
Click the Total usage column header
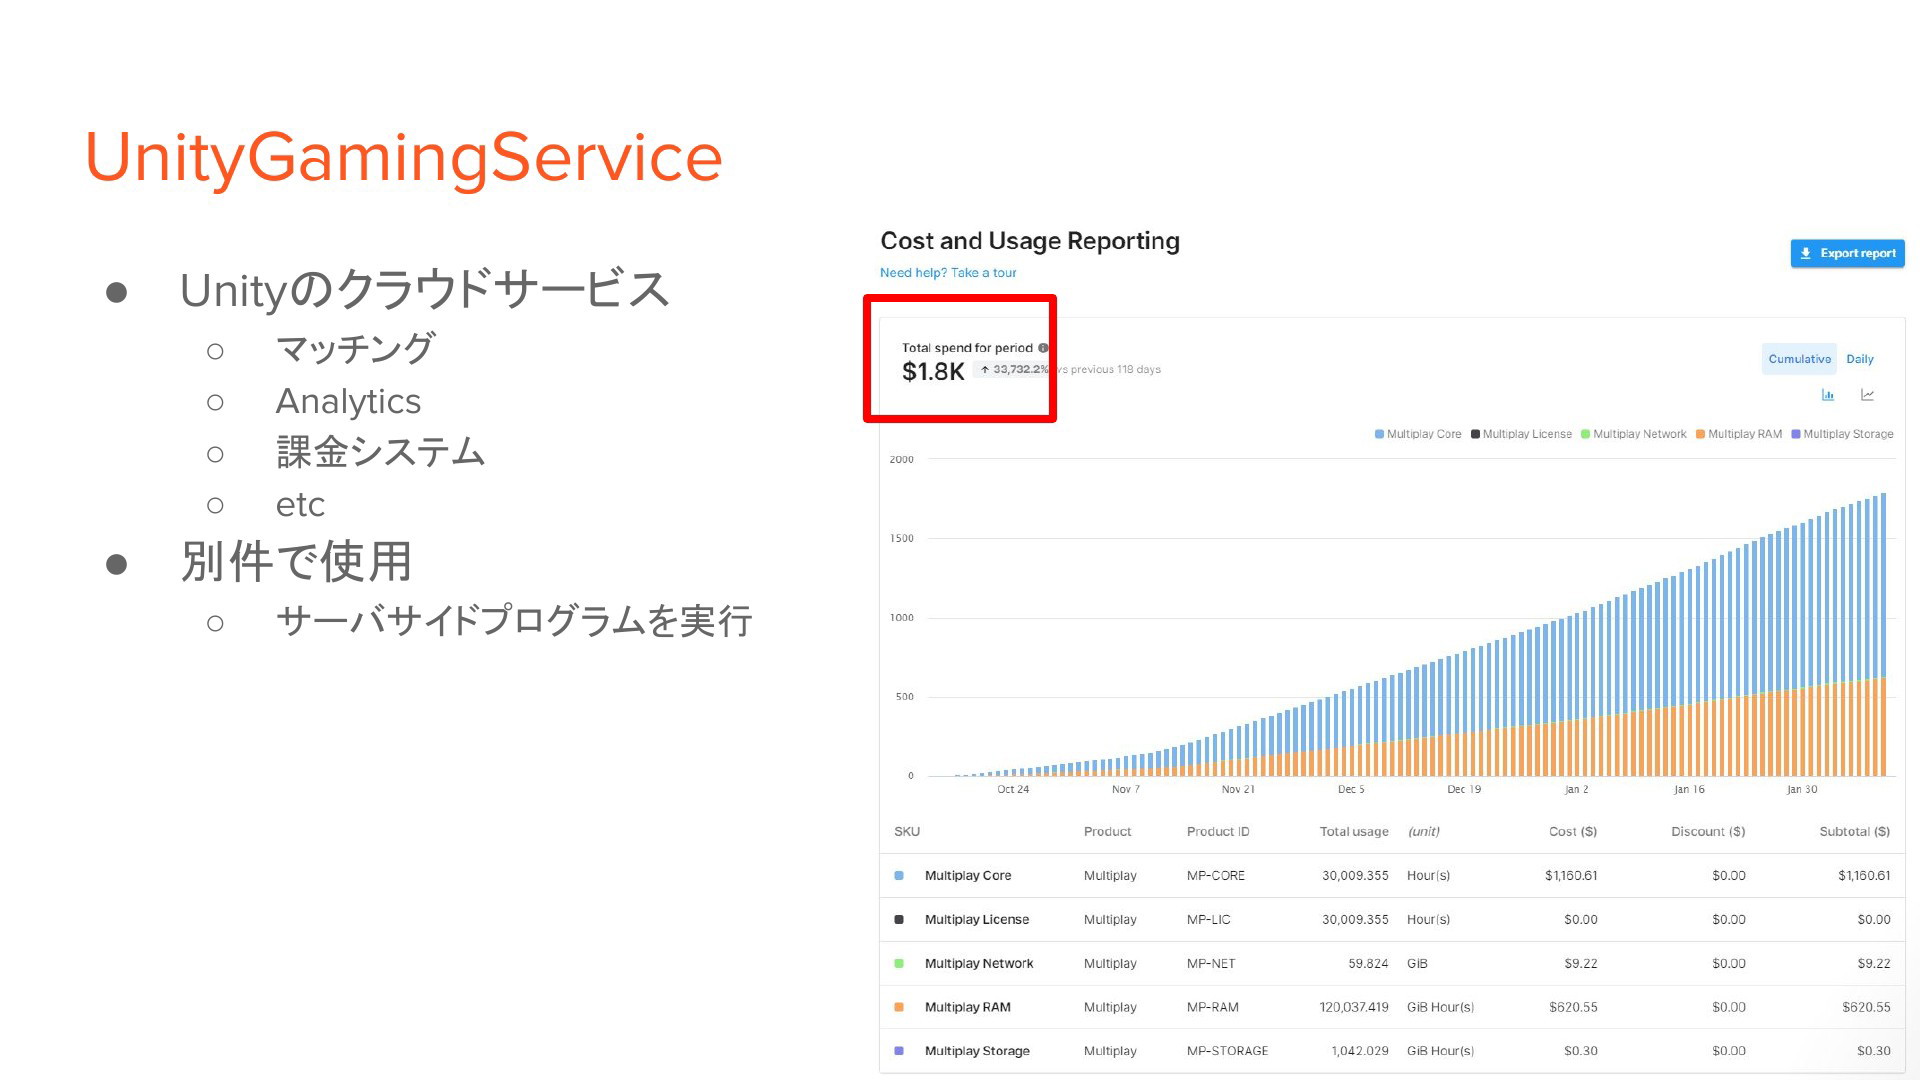1354,832
